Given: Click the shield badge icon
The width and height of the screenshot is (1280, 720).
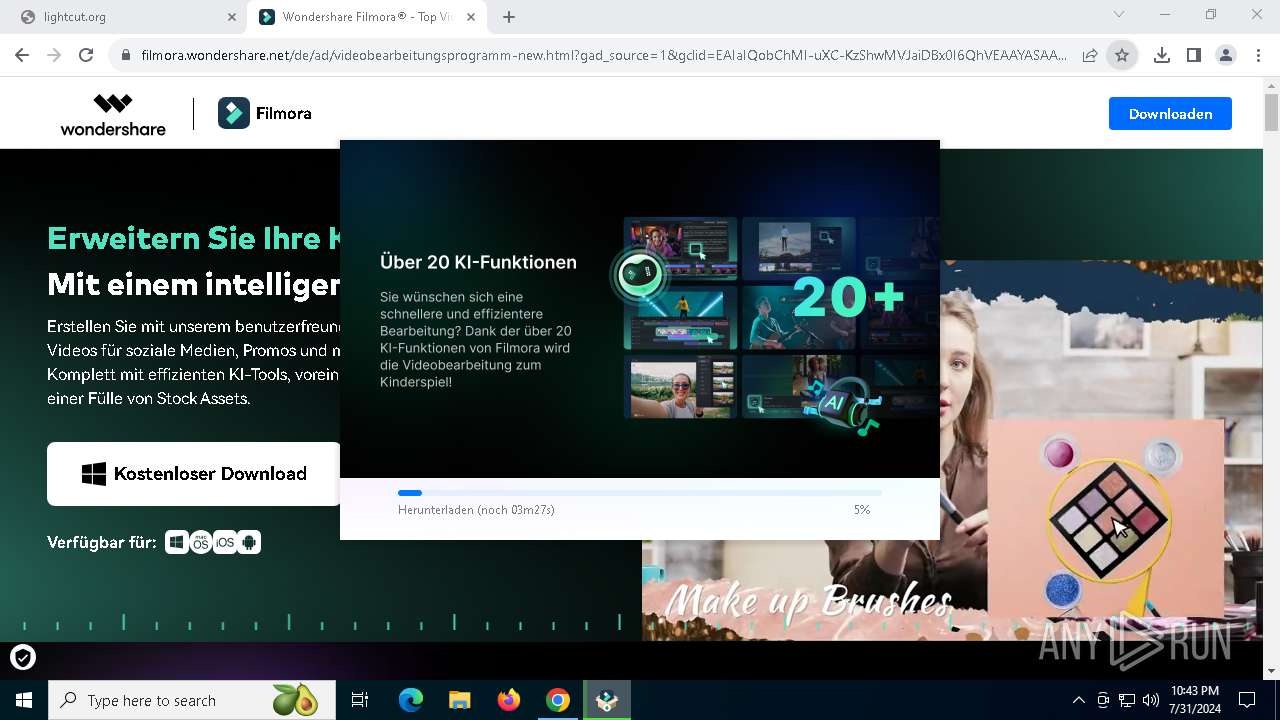Looking at the screenshot, I should [x=23, y=657].
